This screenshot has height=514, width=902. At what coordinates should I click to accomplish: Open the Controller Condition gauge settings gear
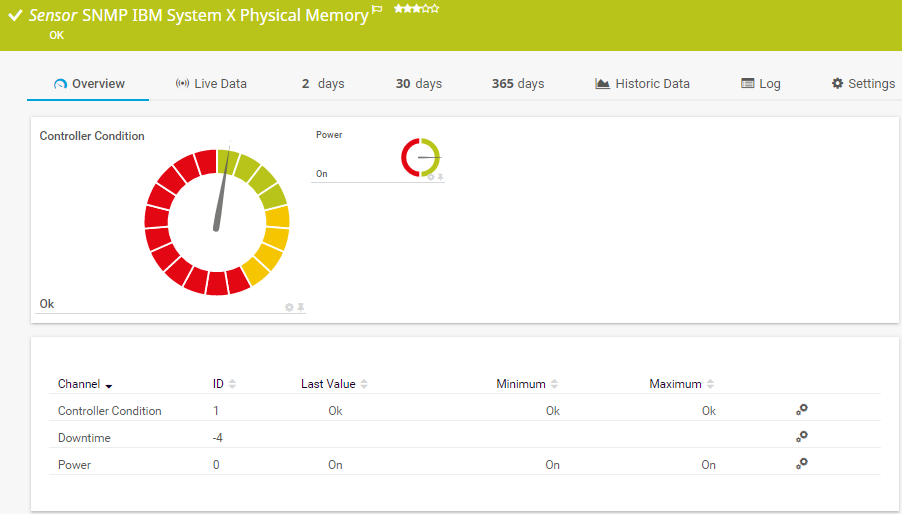click(x=289, y=307)
